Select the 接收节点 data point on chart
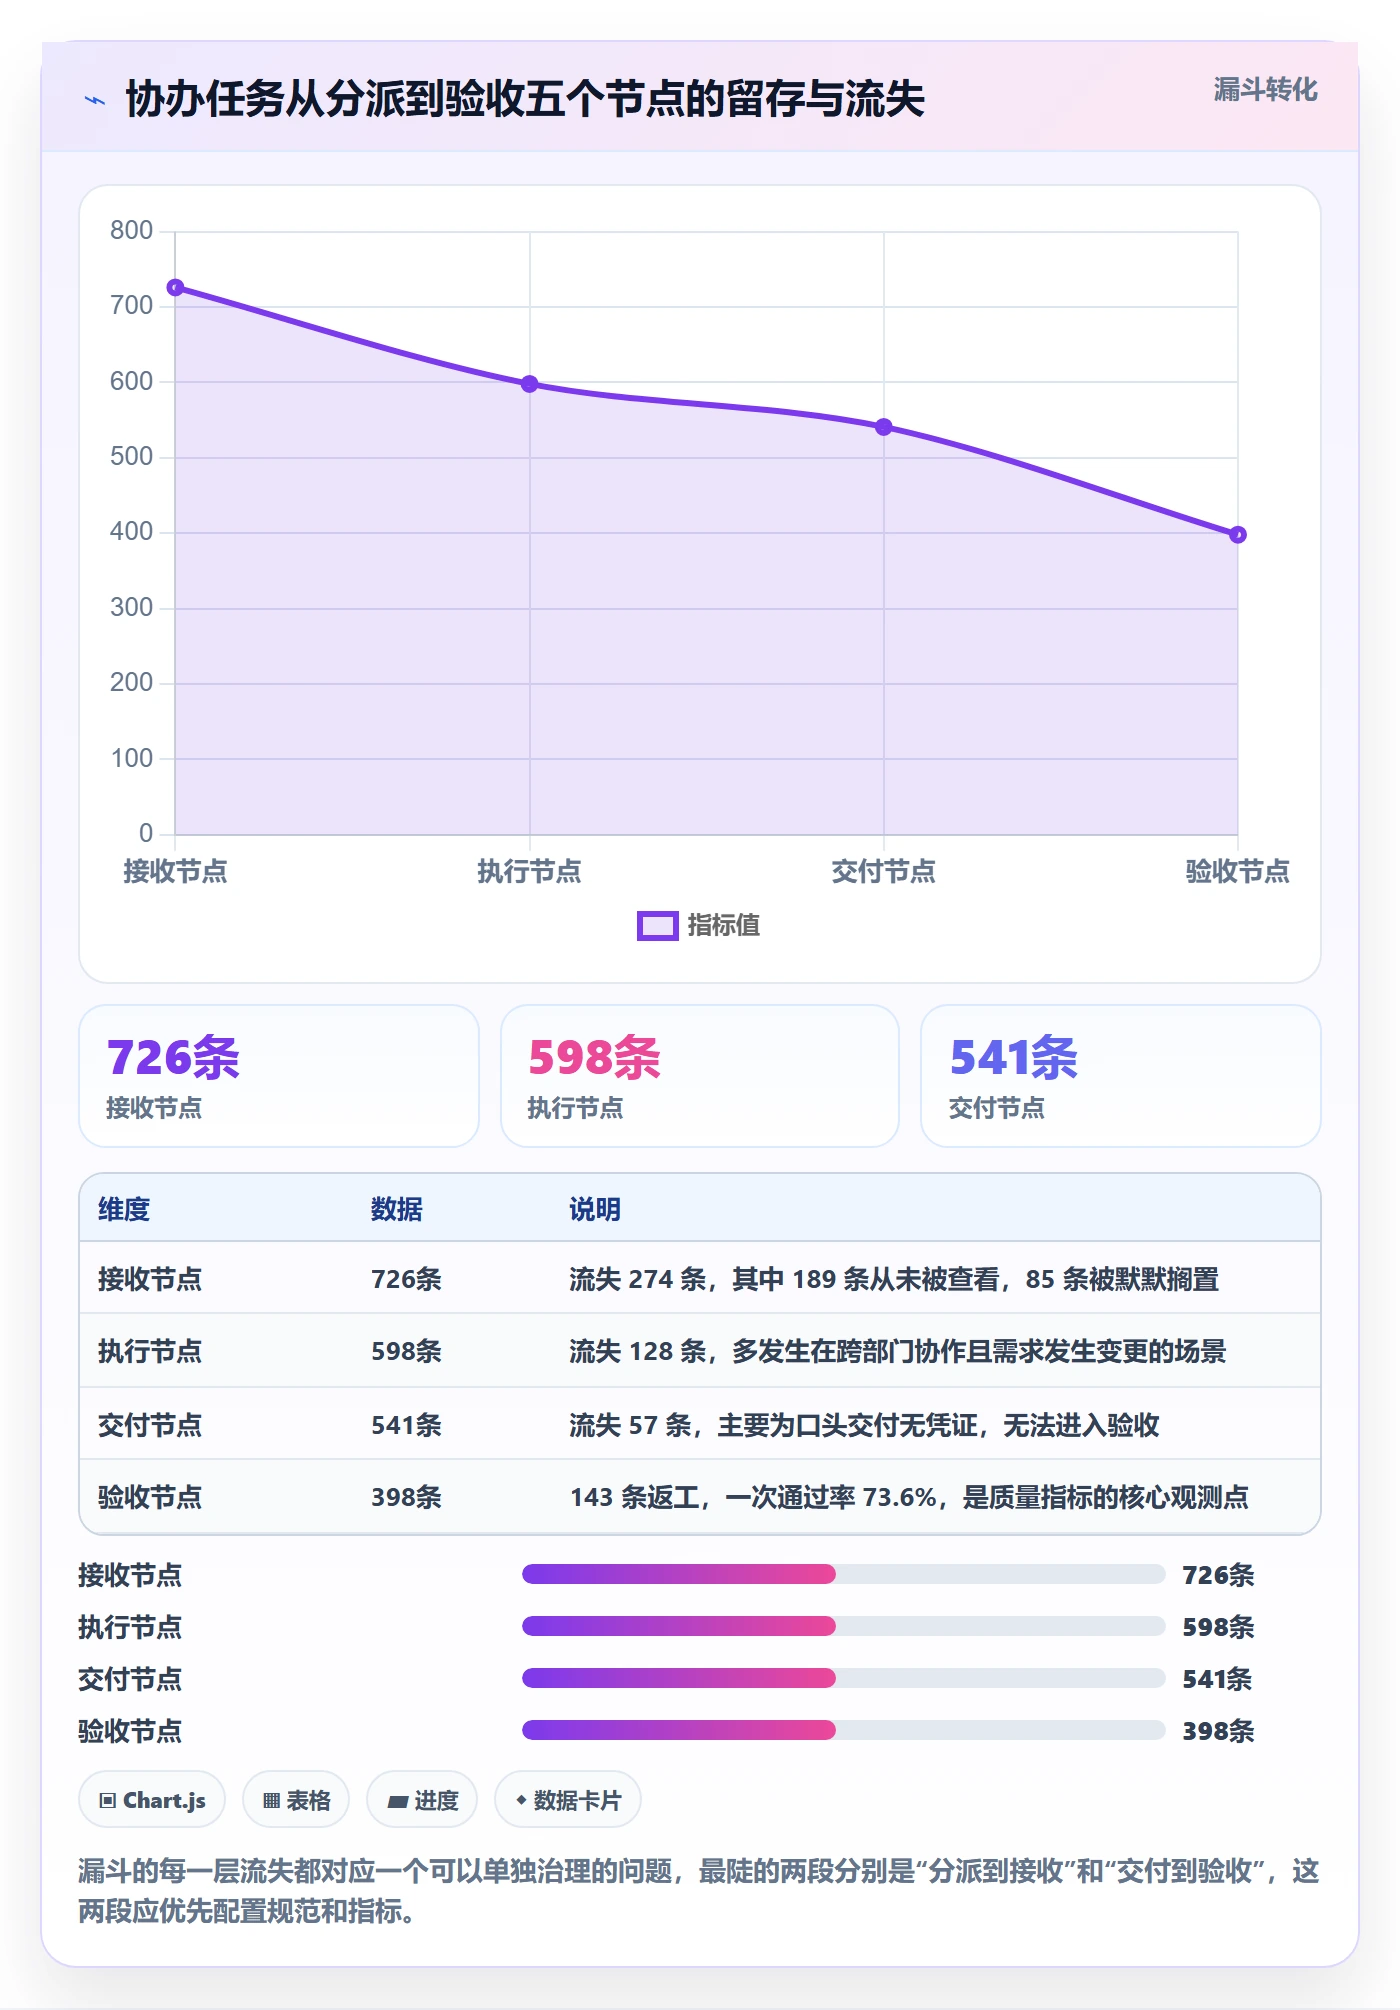 175,288
